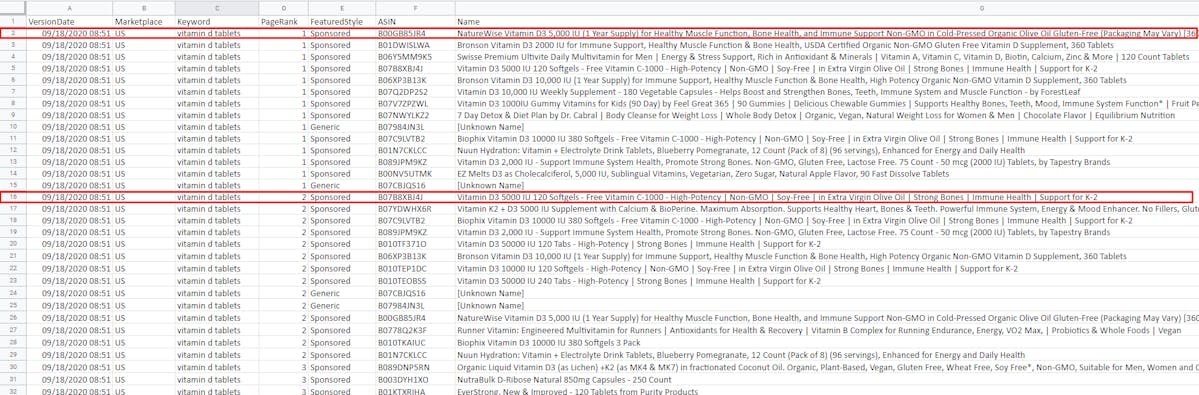Click the select-all corner of the sheet
Viewport: 1199px width, 395px height.
point(13,8)
